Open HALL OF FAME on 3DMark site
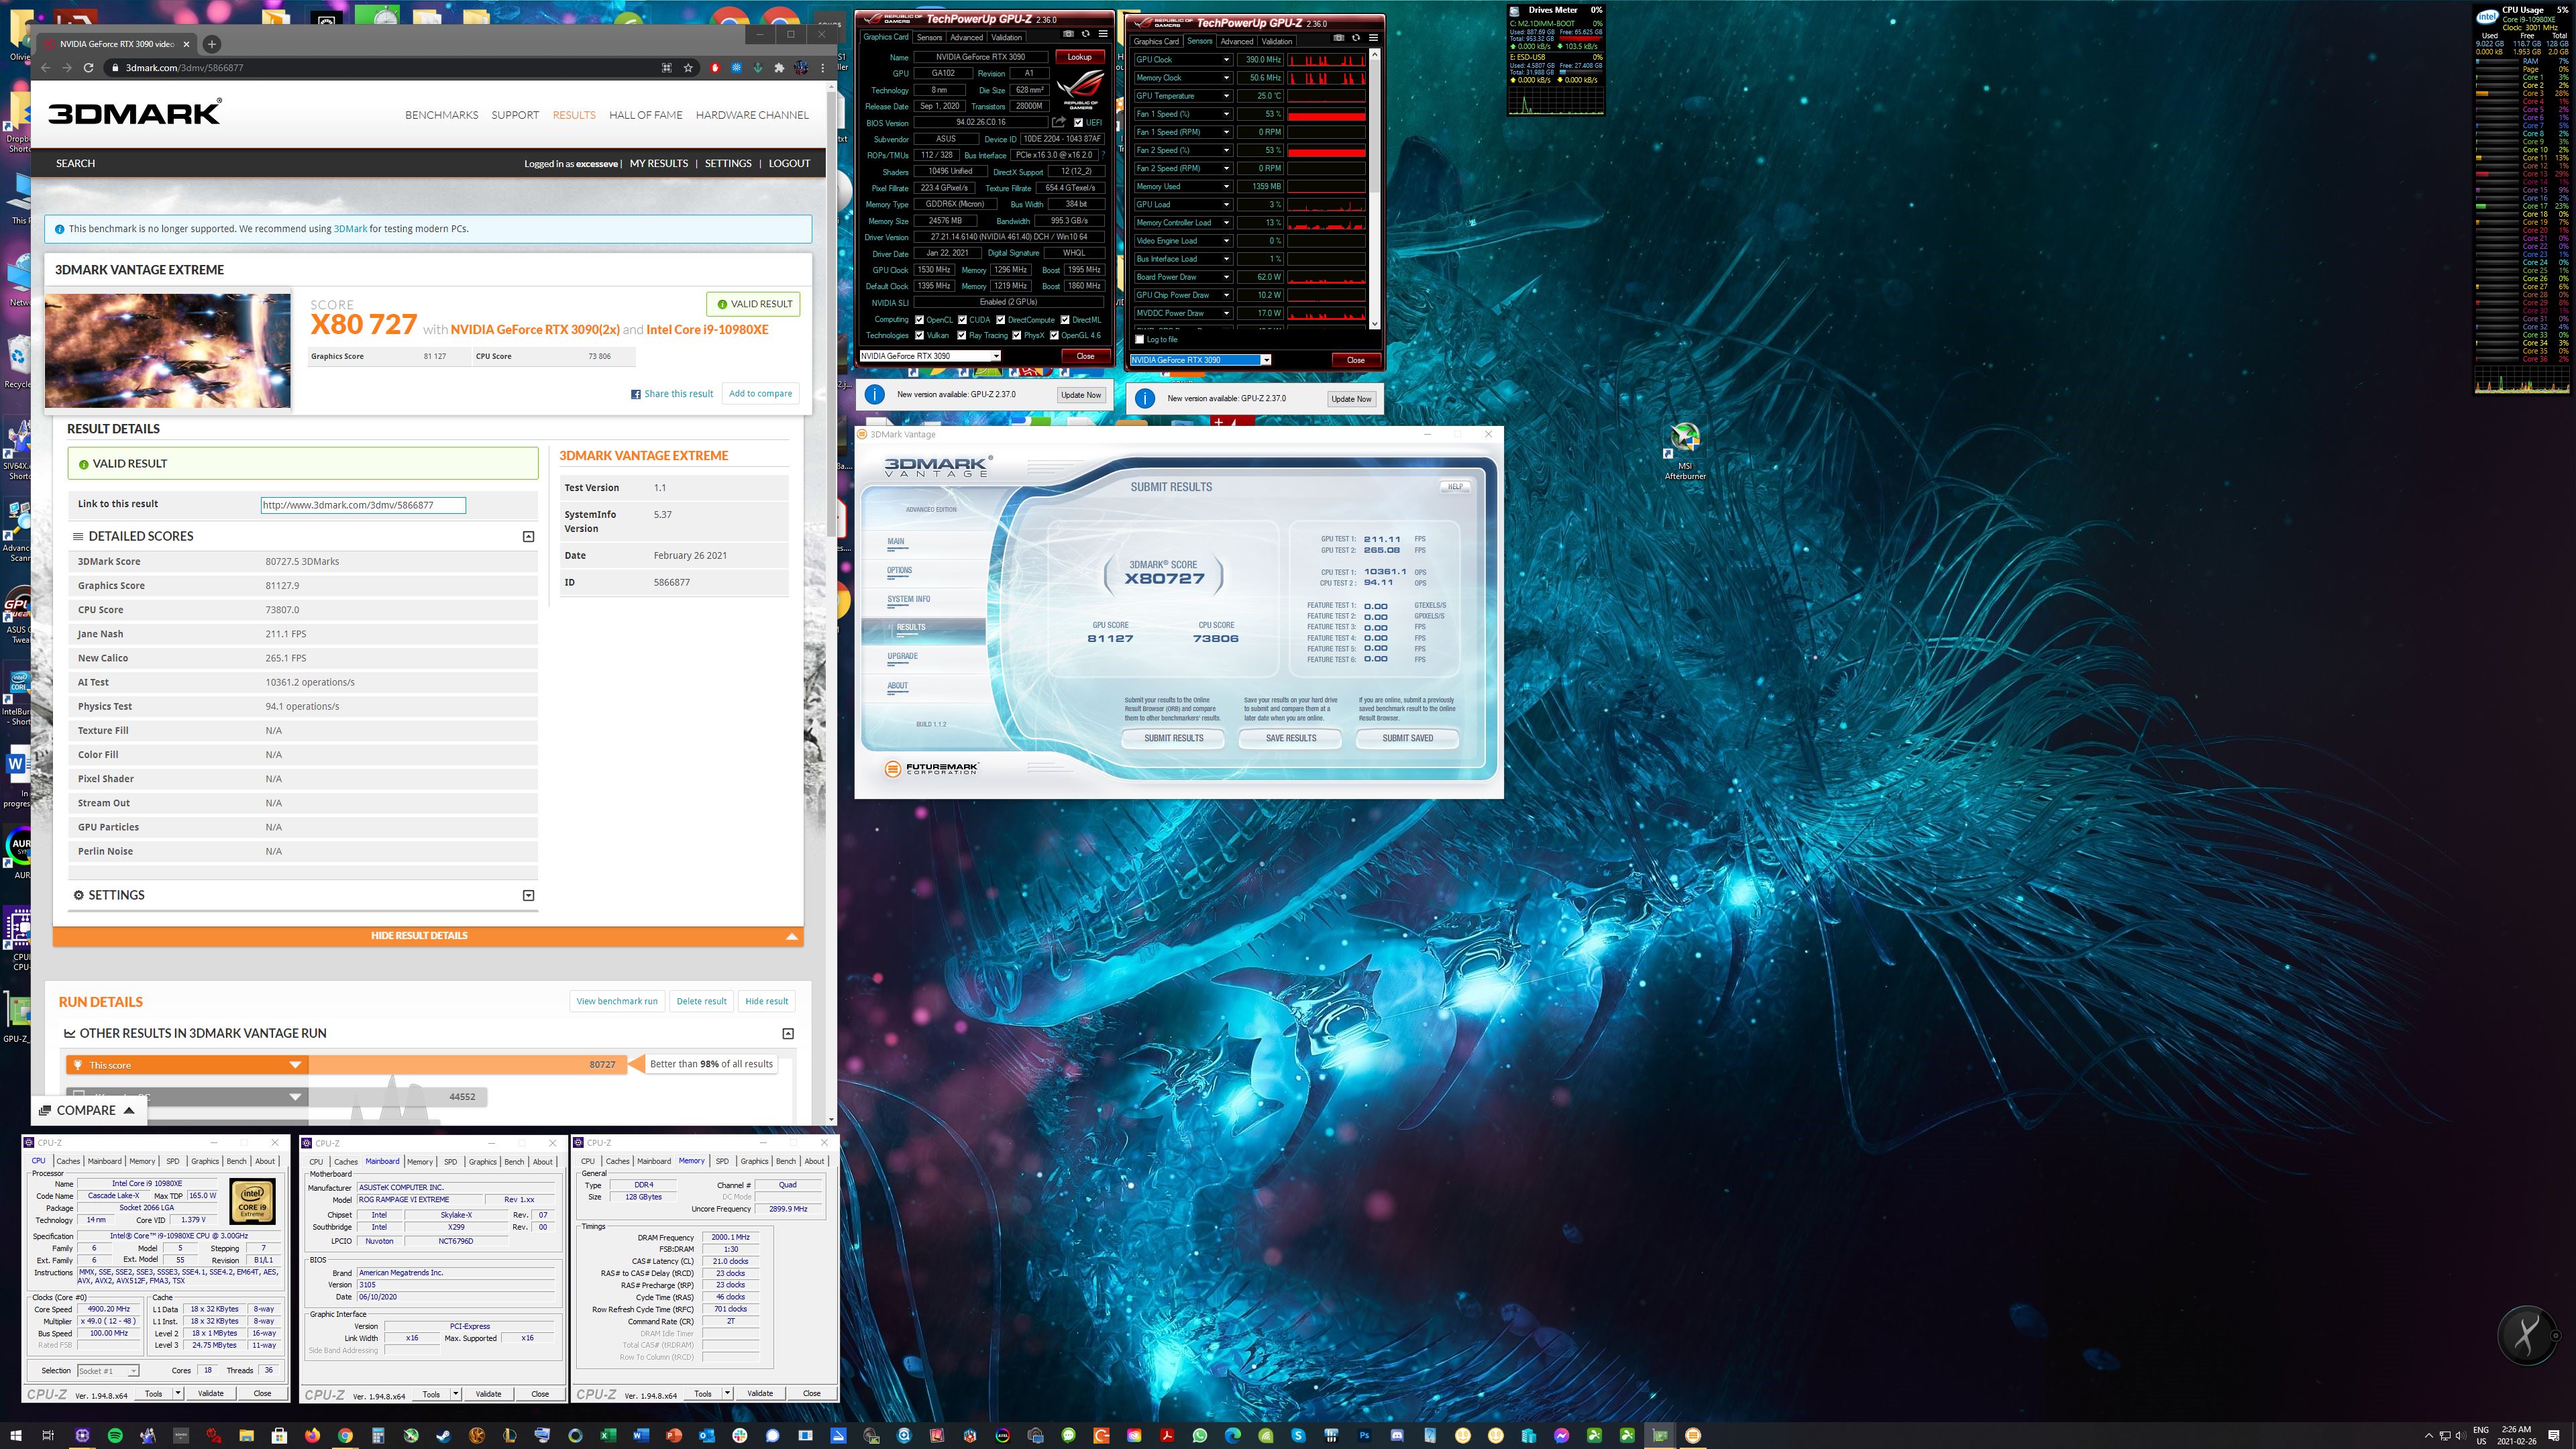Viewport: 2576px width, 1449px height. (x=646, y=115)
